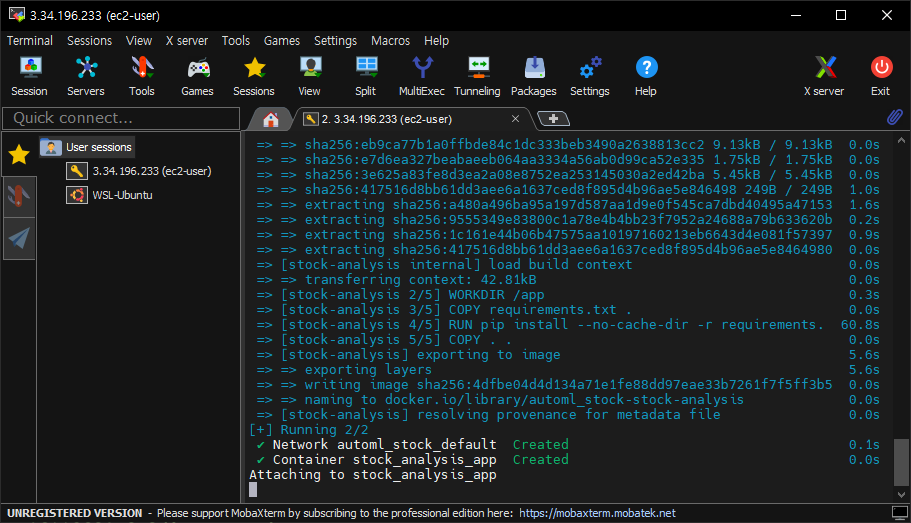Image resolution: width=911 pixels, height=523 pixels.
Task: Open the X server menu
Action: click(186, 41)
